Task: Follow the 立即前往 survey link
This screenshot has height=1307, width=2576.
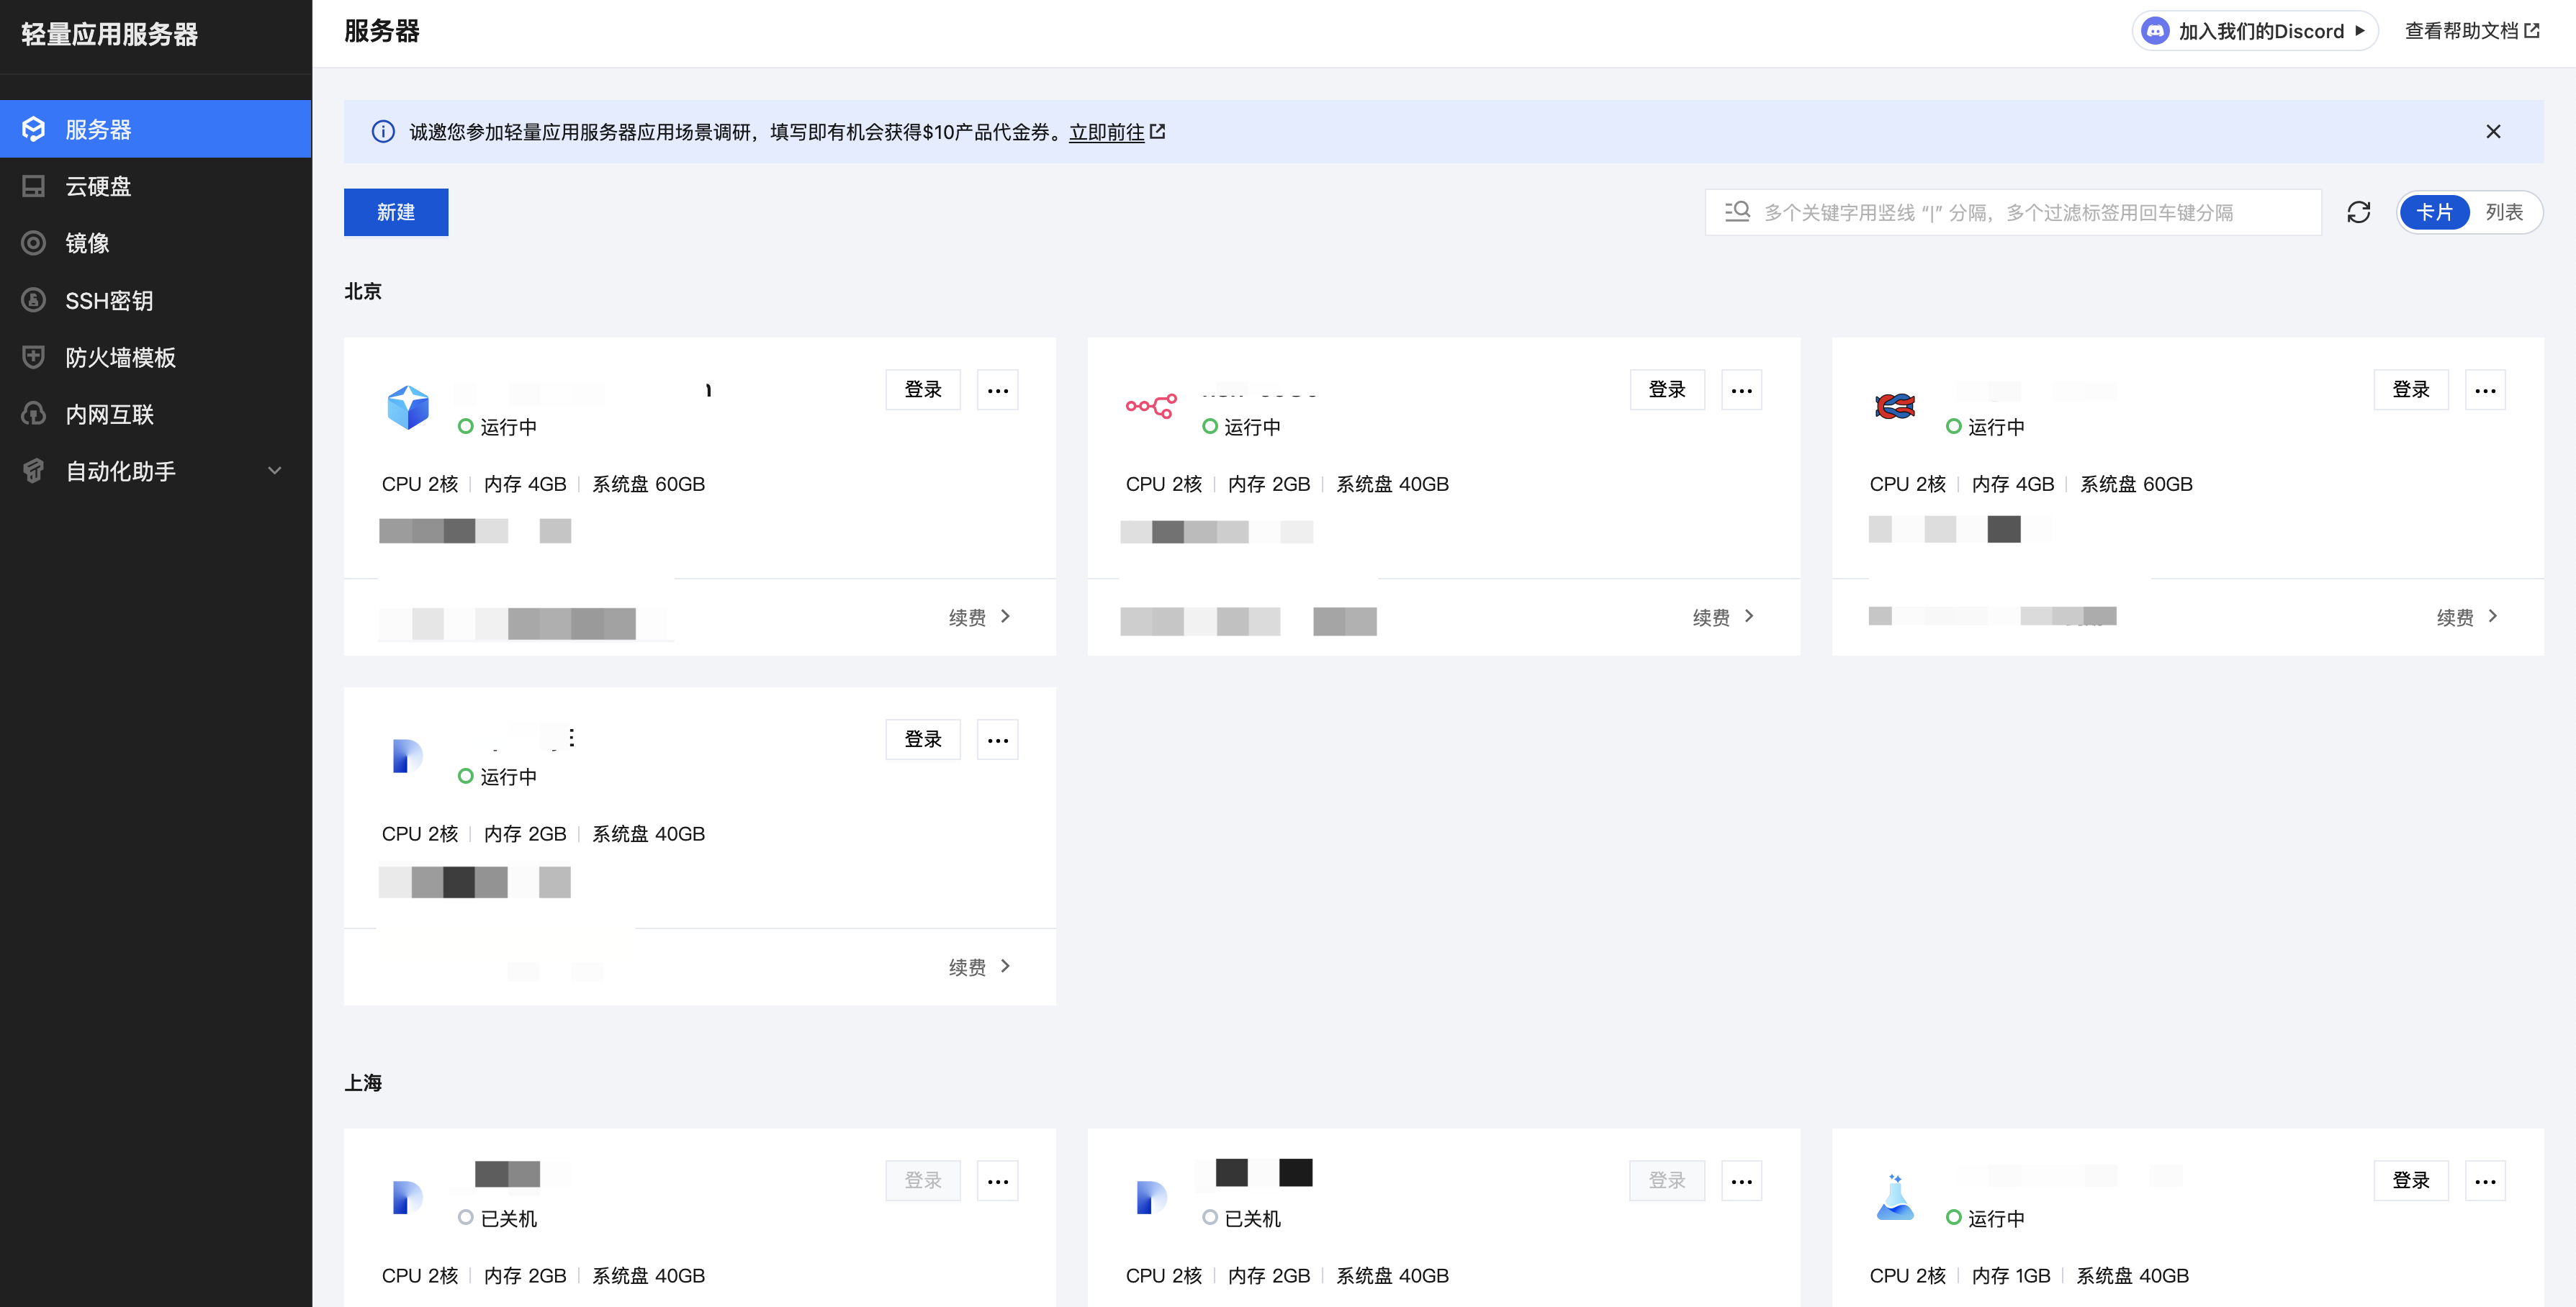Action: (1106, 132)
